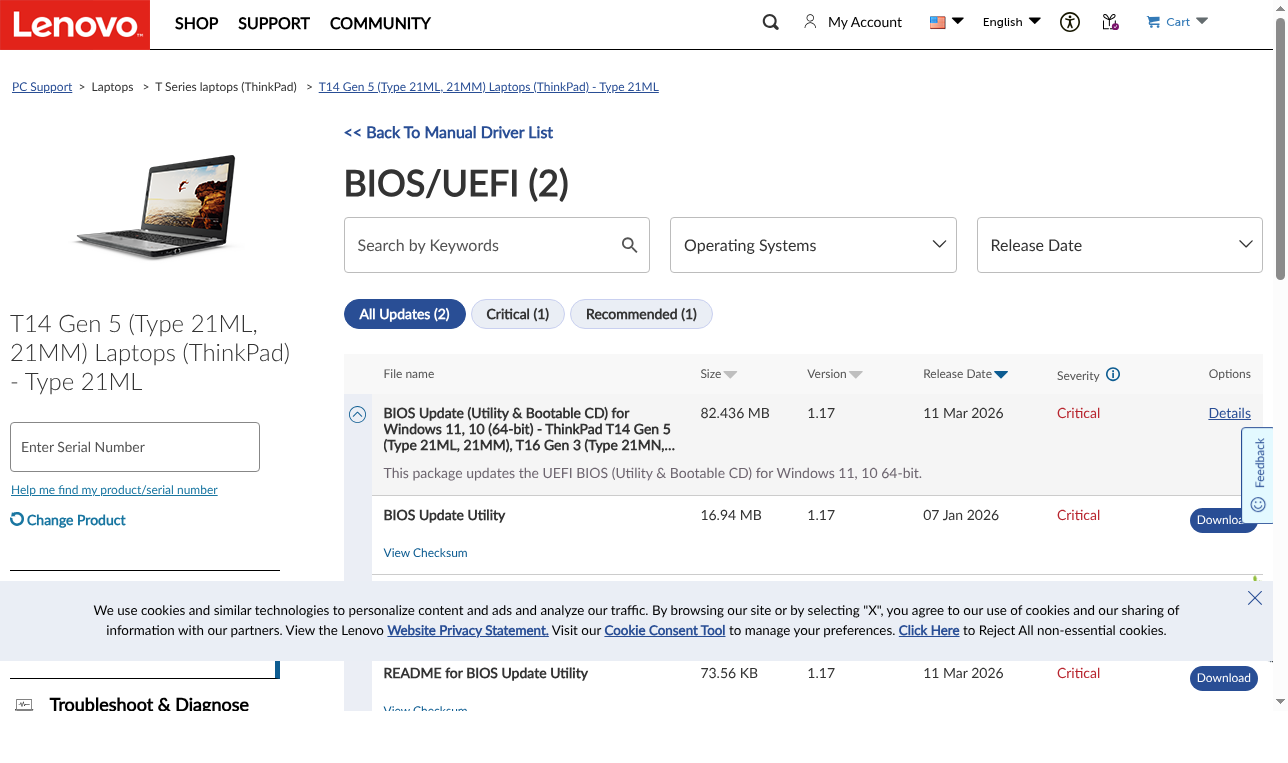Click the magnifier in keywords search box
The width and height of the screenshot is (1288, 763).
tap(629, 245)
